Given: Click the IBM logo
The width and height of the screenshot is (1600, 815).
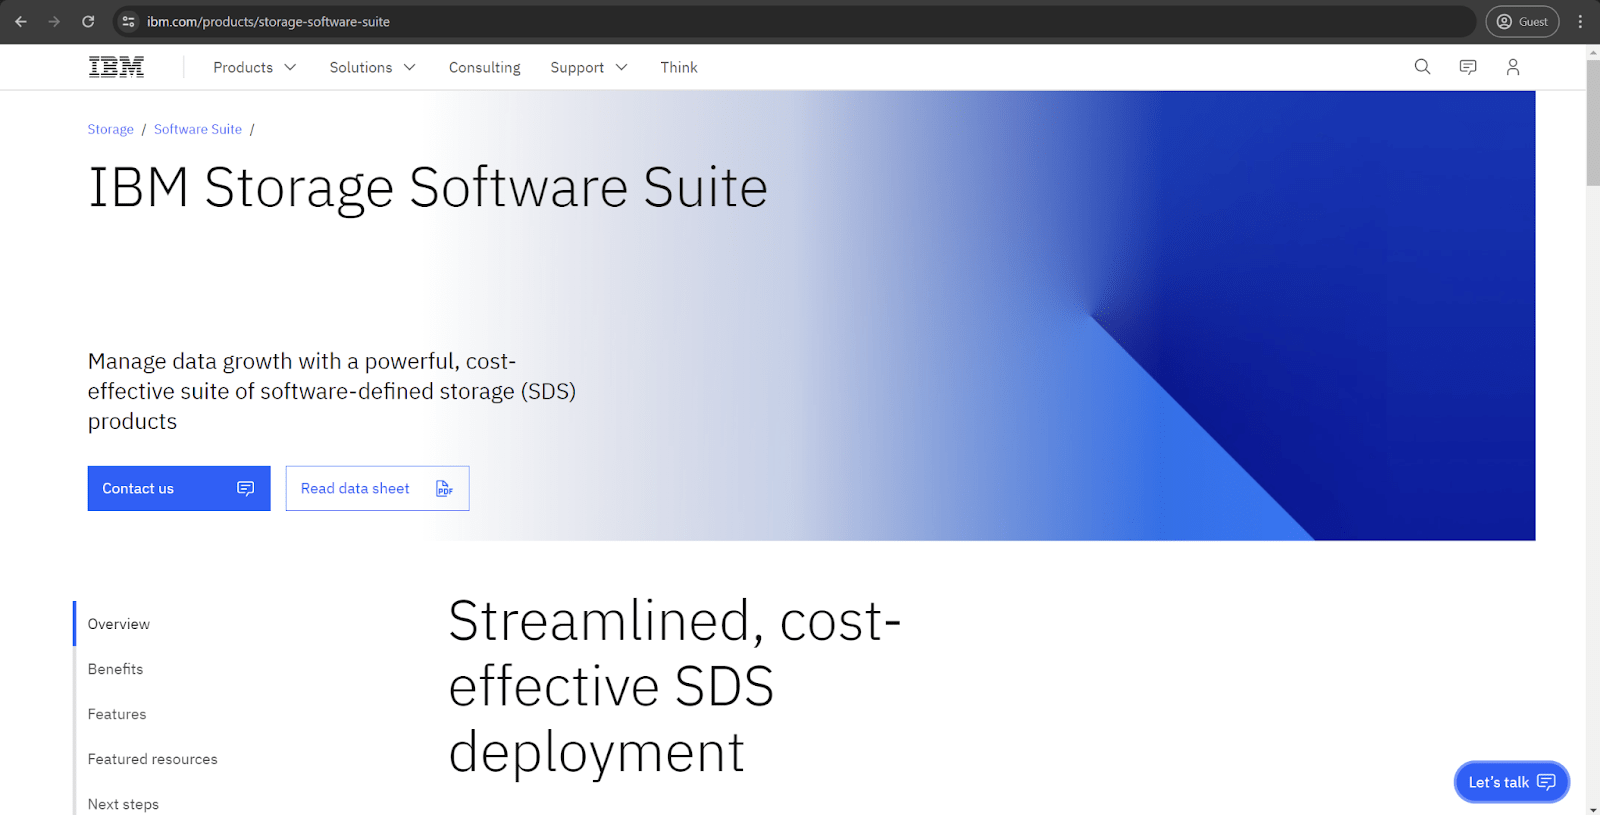Looking at the screenshot, I should pyautogui.click(x=116, y=67).
